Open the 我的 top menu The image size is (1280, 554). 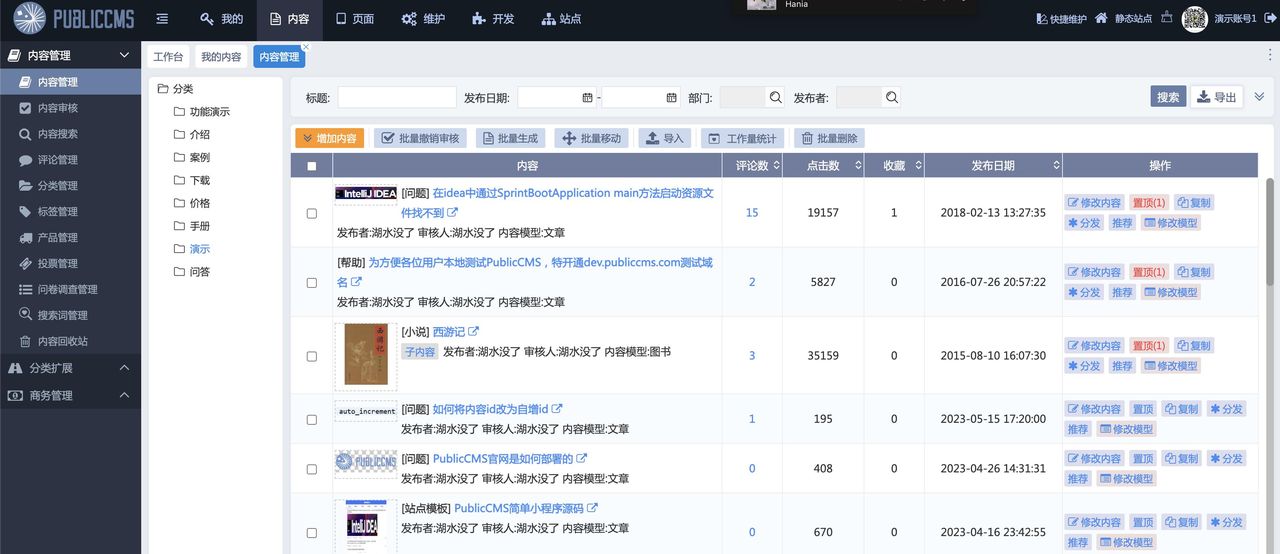(221, 19)
